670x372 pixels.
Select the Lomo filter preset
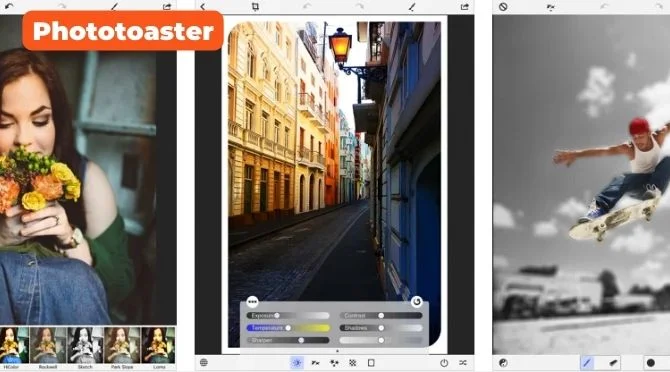159,345
